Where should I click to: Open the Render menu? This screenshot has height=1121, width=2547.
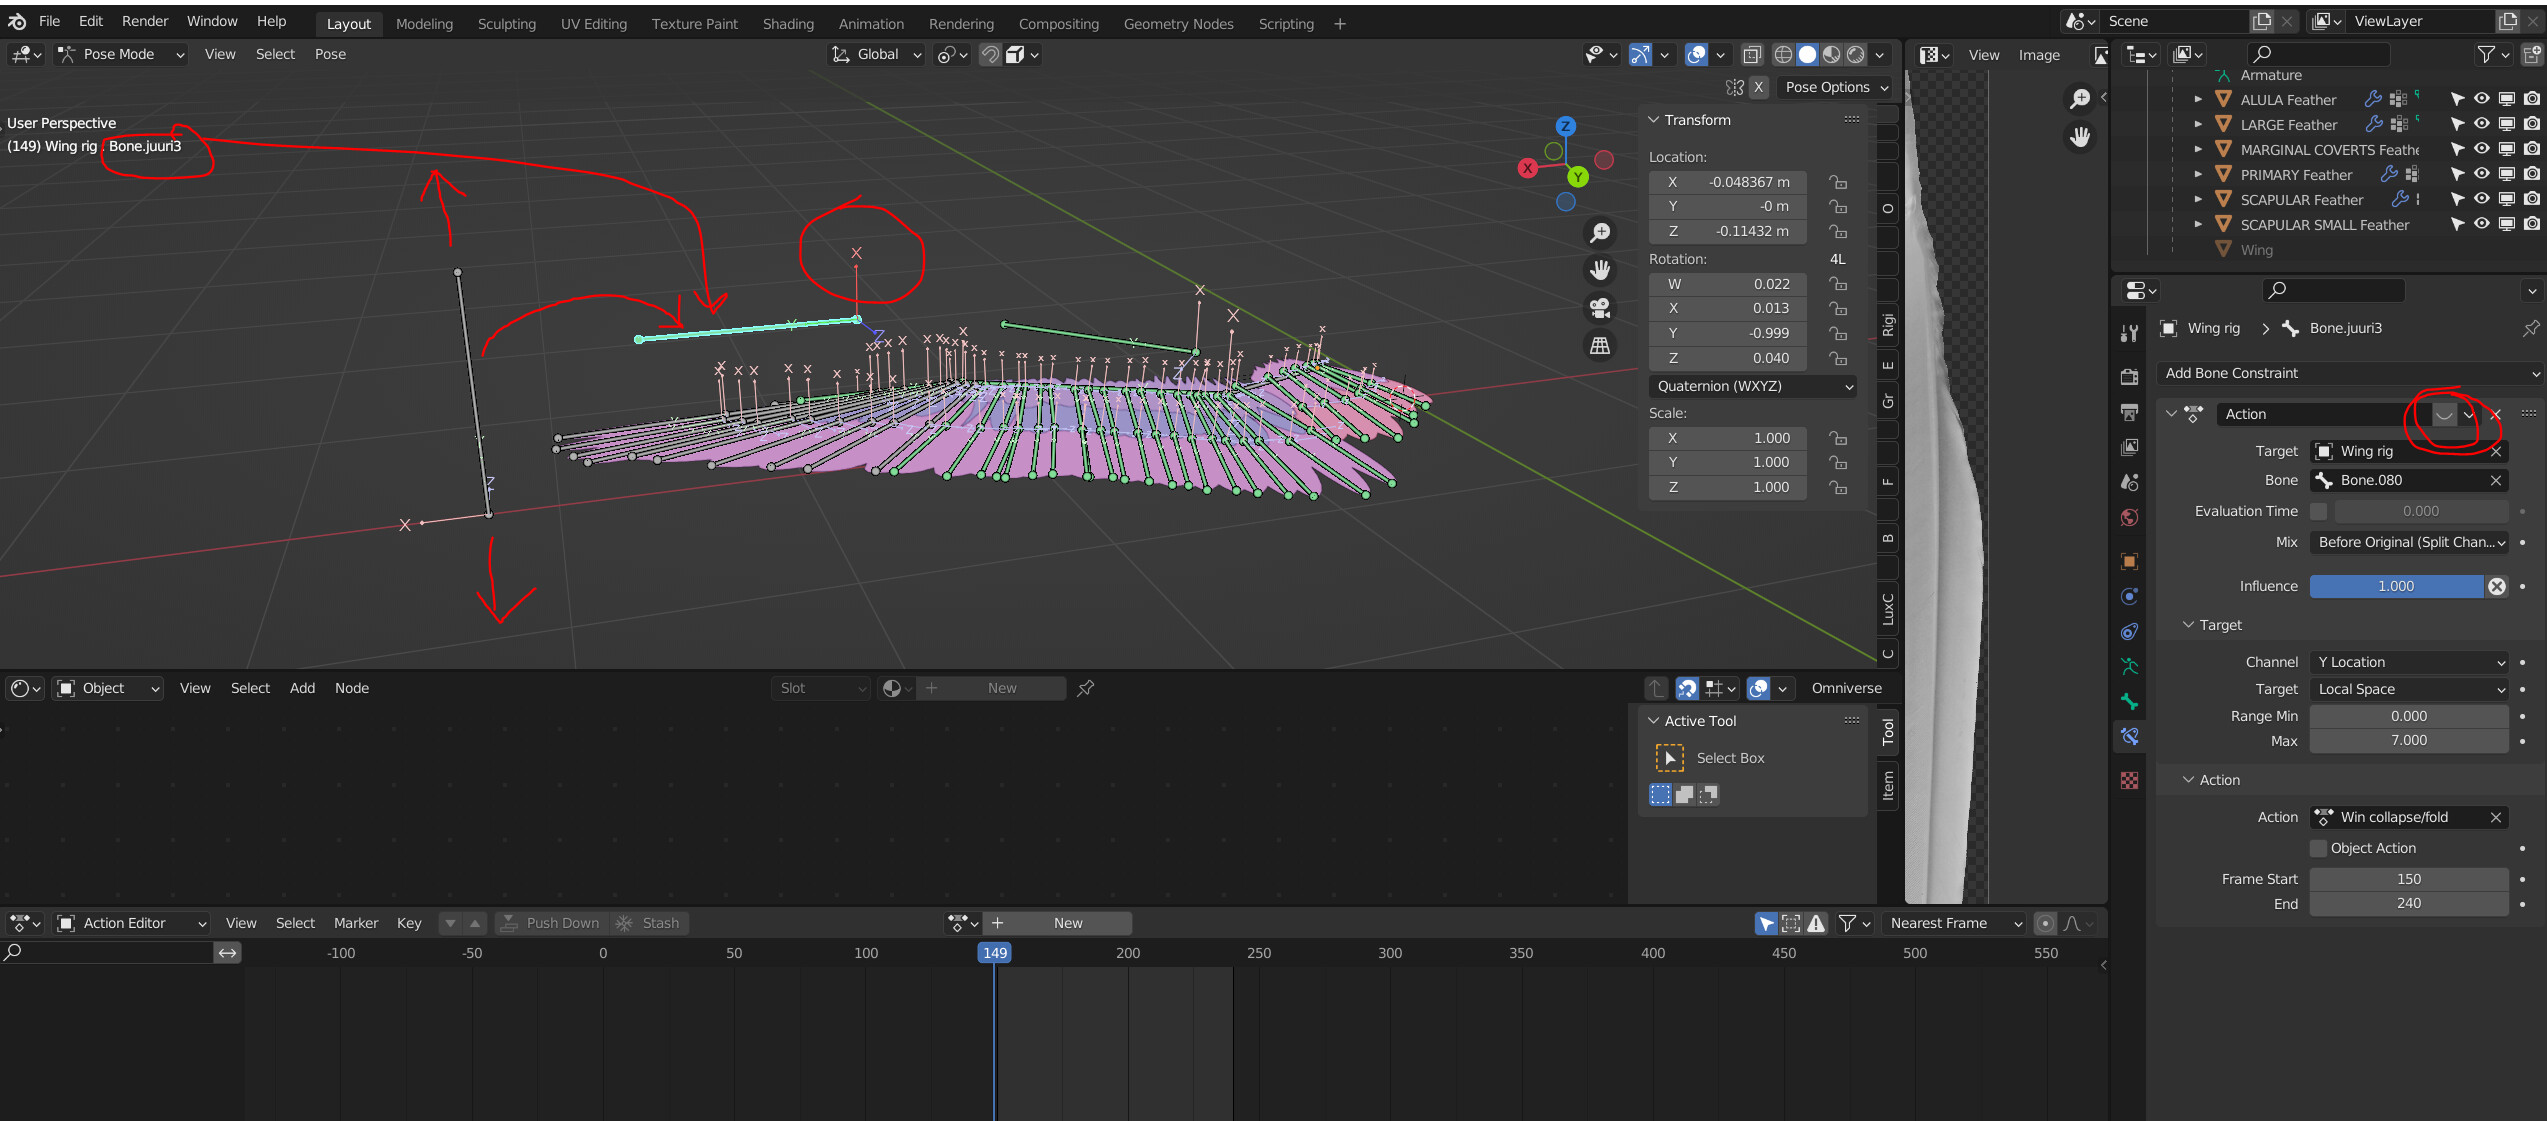click(x=145, y=21)
